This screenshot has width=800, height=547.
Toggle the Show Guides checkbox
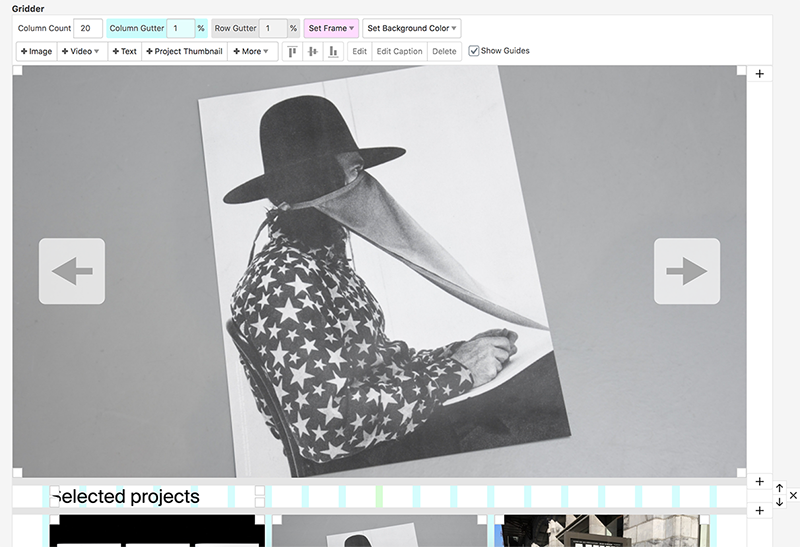pyautogui.click(x=474, y=51)
